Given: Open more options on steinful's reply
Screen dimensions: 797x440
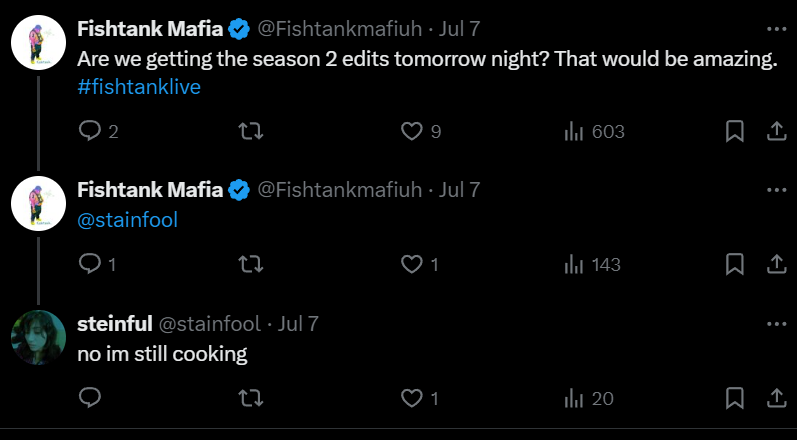Looking at the screenshot, I should [x=776, y=324].
